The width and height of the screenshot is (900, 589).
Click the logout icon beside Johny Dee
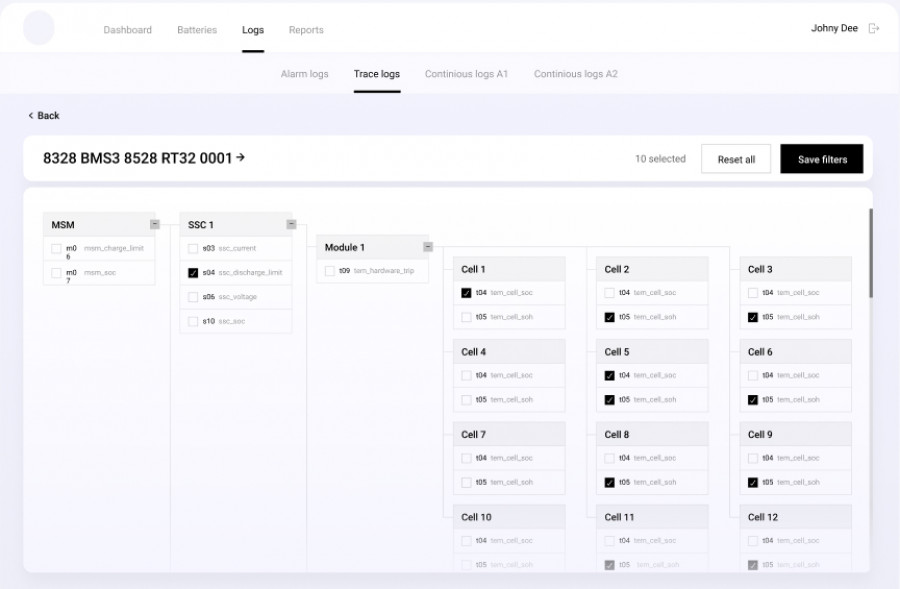point(874,29)
